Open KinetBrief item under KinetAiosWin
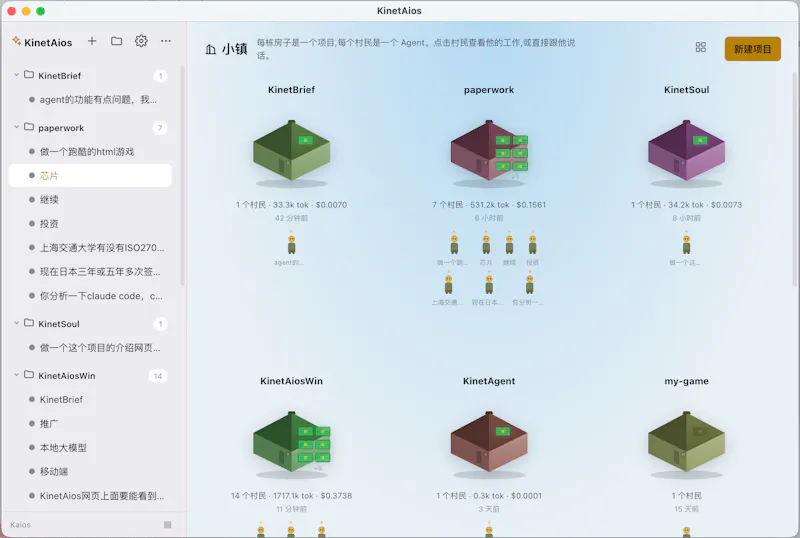The image size is (800, 538). [90, 400]
